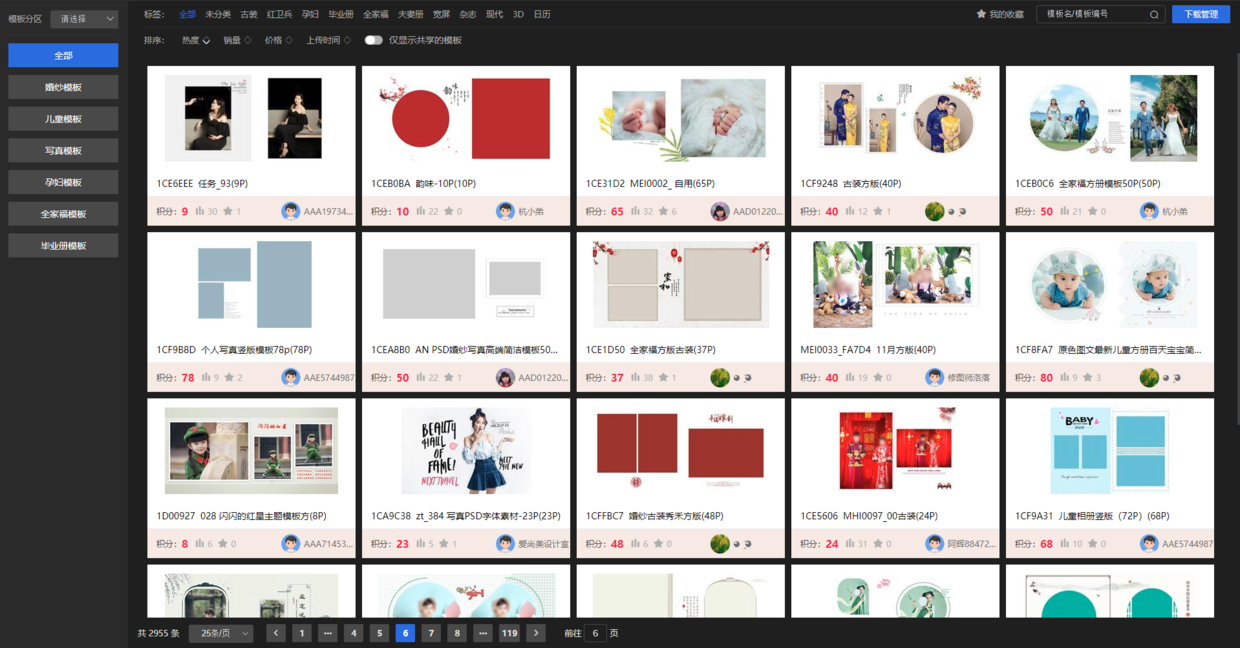The image size is (1240, 648).
Task: Click favorite star on 全家福方版古装(37P) card
Action: pyautogui.click(x=662, y=378)
